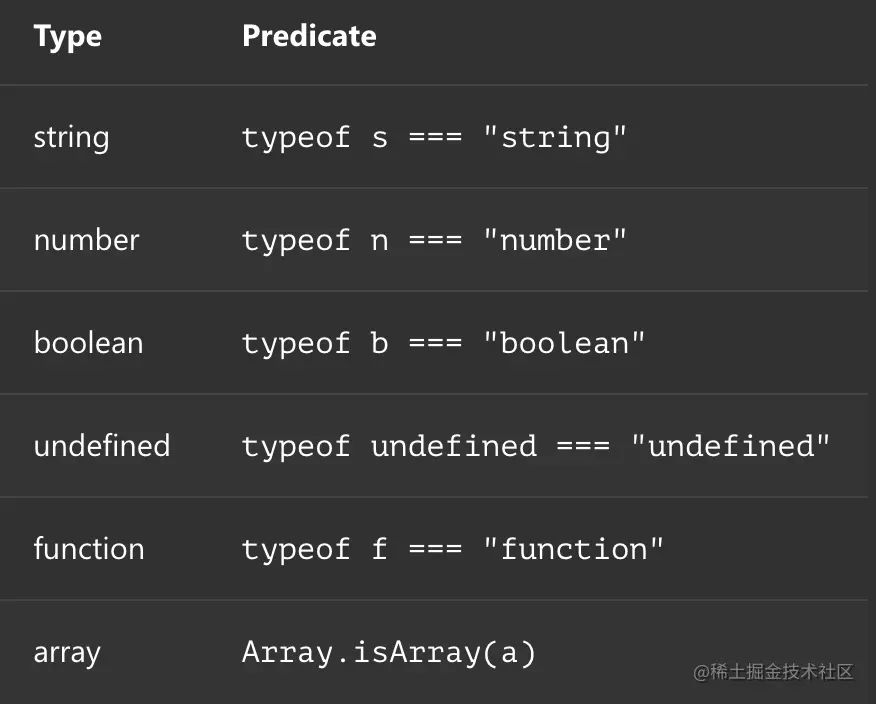Select the array type cell
Image resolution: width=876 pixels, height=704 pixels.
click(x=67, y=653)
